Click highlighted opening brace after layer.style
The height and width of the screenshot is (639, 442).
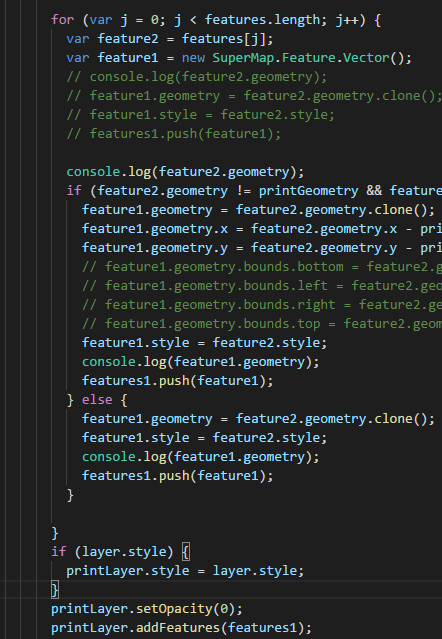(185, 552)
